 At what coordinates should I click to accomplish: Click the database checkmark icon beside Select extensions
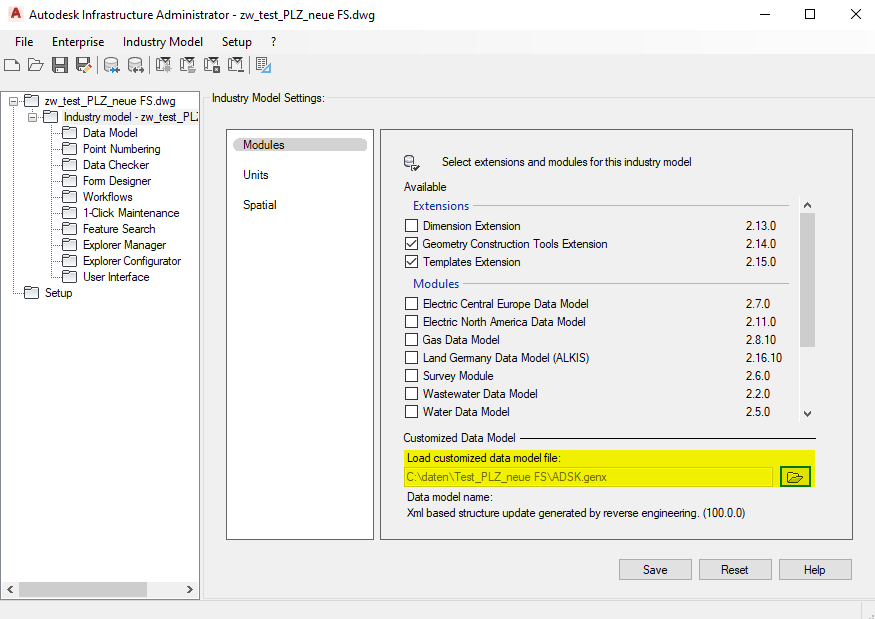click(x=411, y=163)
